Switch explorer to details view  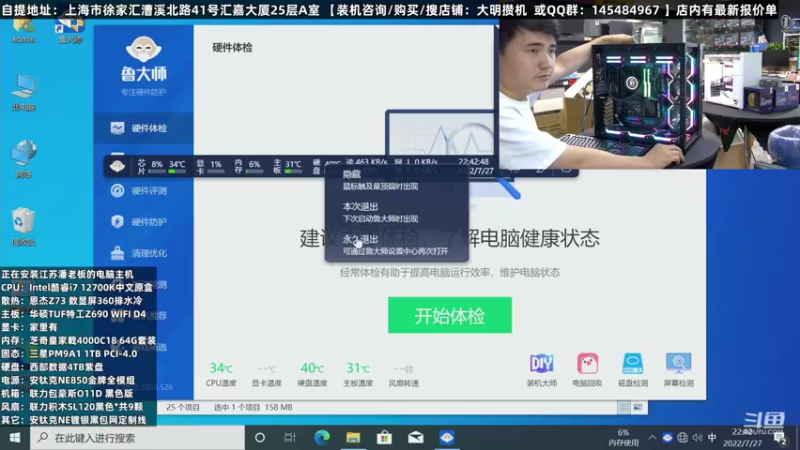click(624, 407)
